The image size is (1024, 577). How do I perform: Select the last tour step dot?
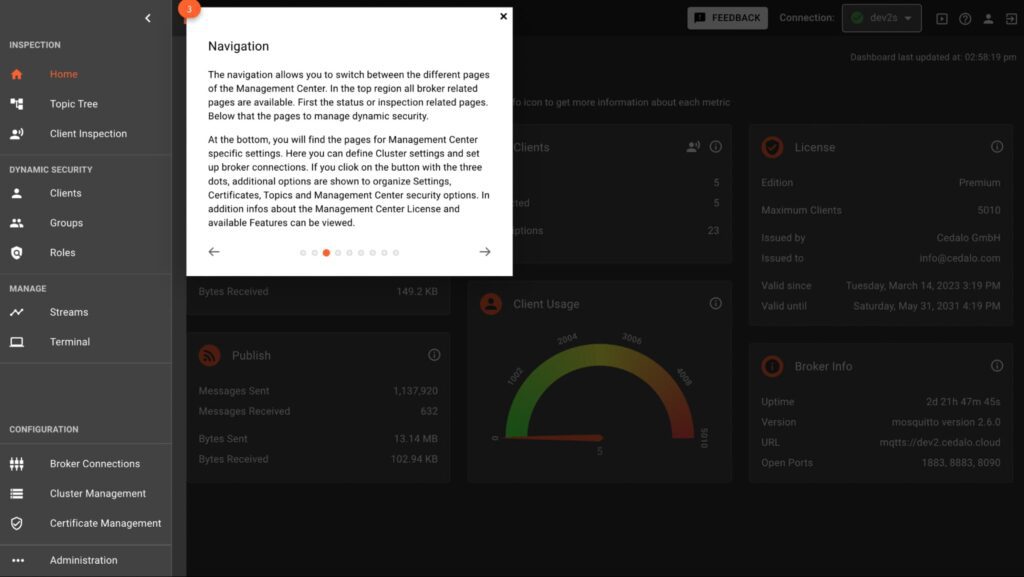coord(396,253)
